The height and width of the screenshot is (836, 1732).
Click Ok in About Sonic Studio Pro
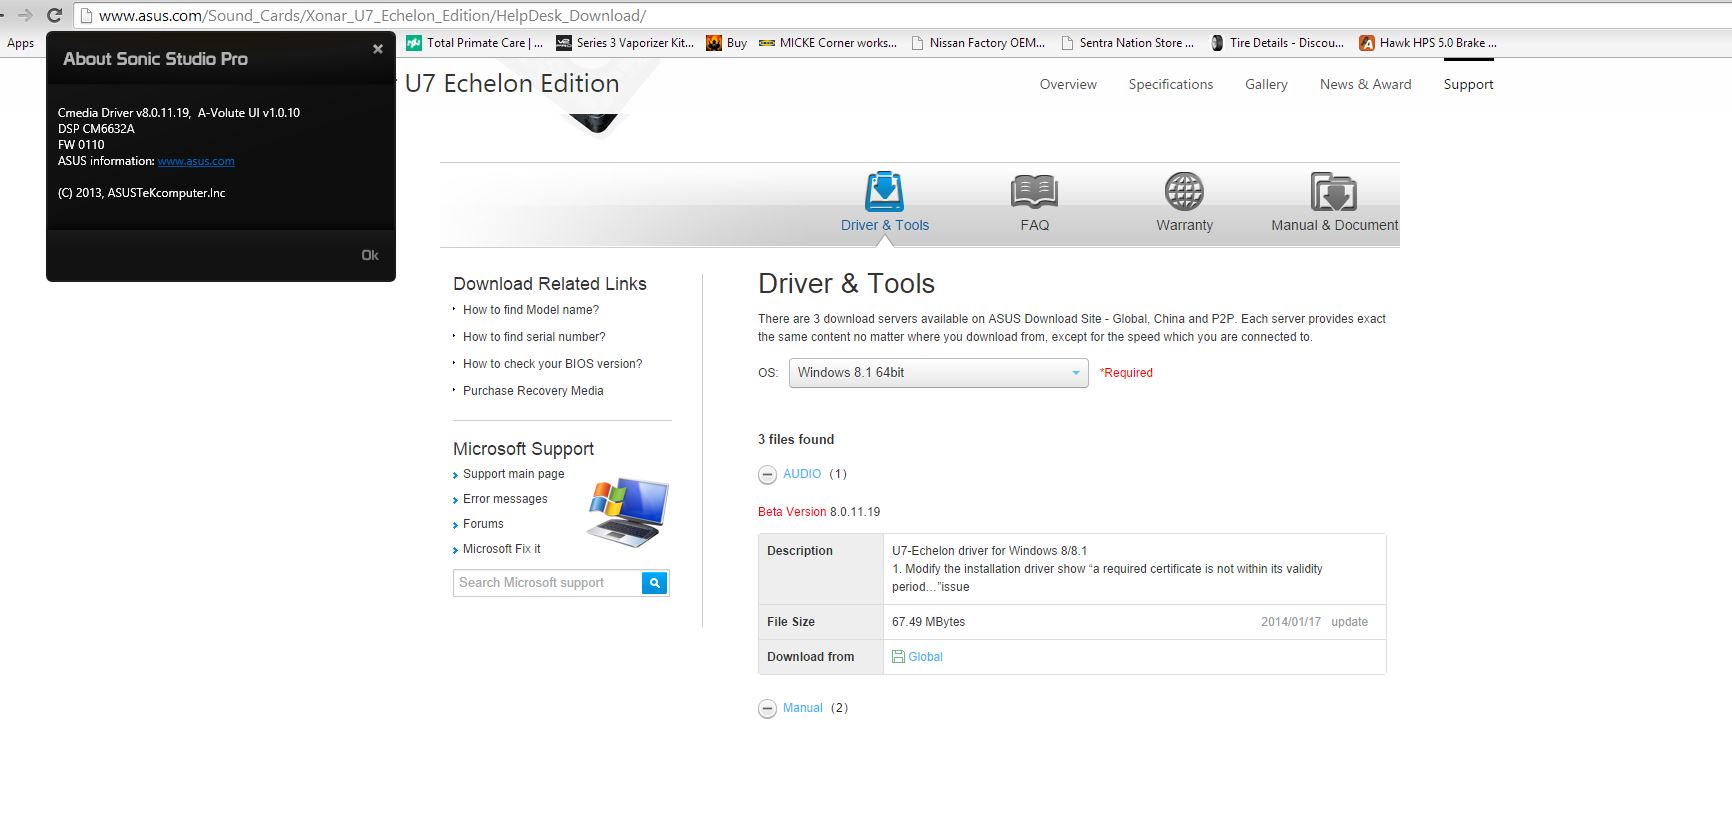[370, 255]
